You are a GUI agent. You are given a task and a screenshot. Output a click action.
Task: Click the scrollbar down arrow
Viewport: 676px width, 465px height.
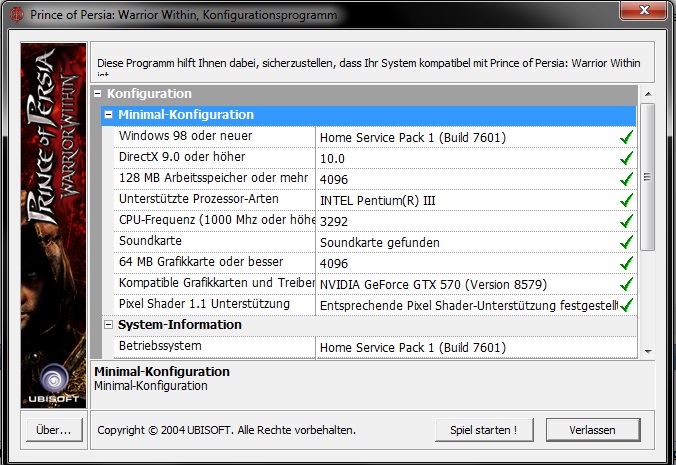648,352
